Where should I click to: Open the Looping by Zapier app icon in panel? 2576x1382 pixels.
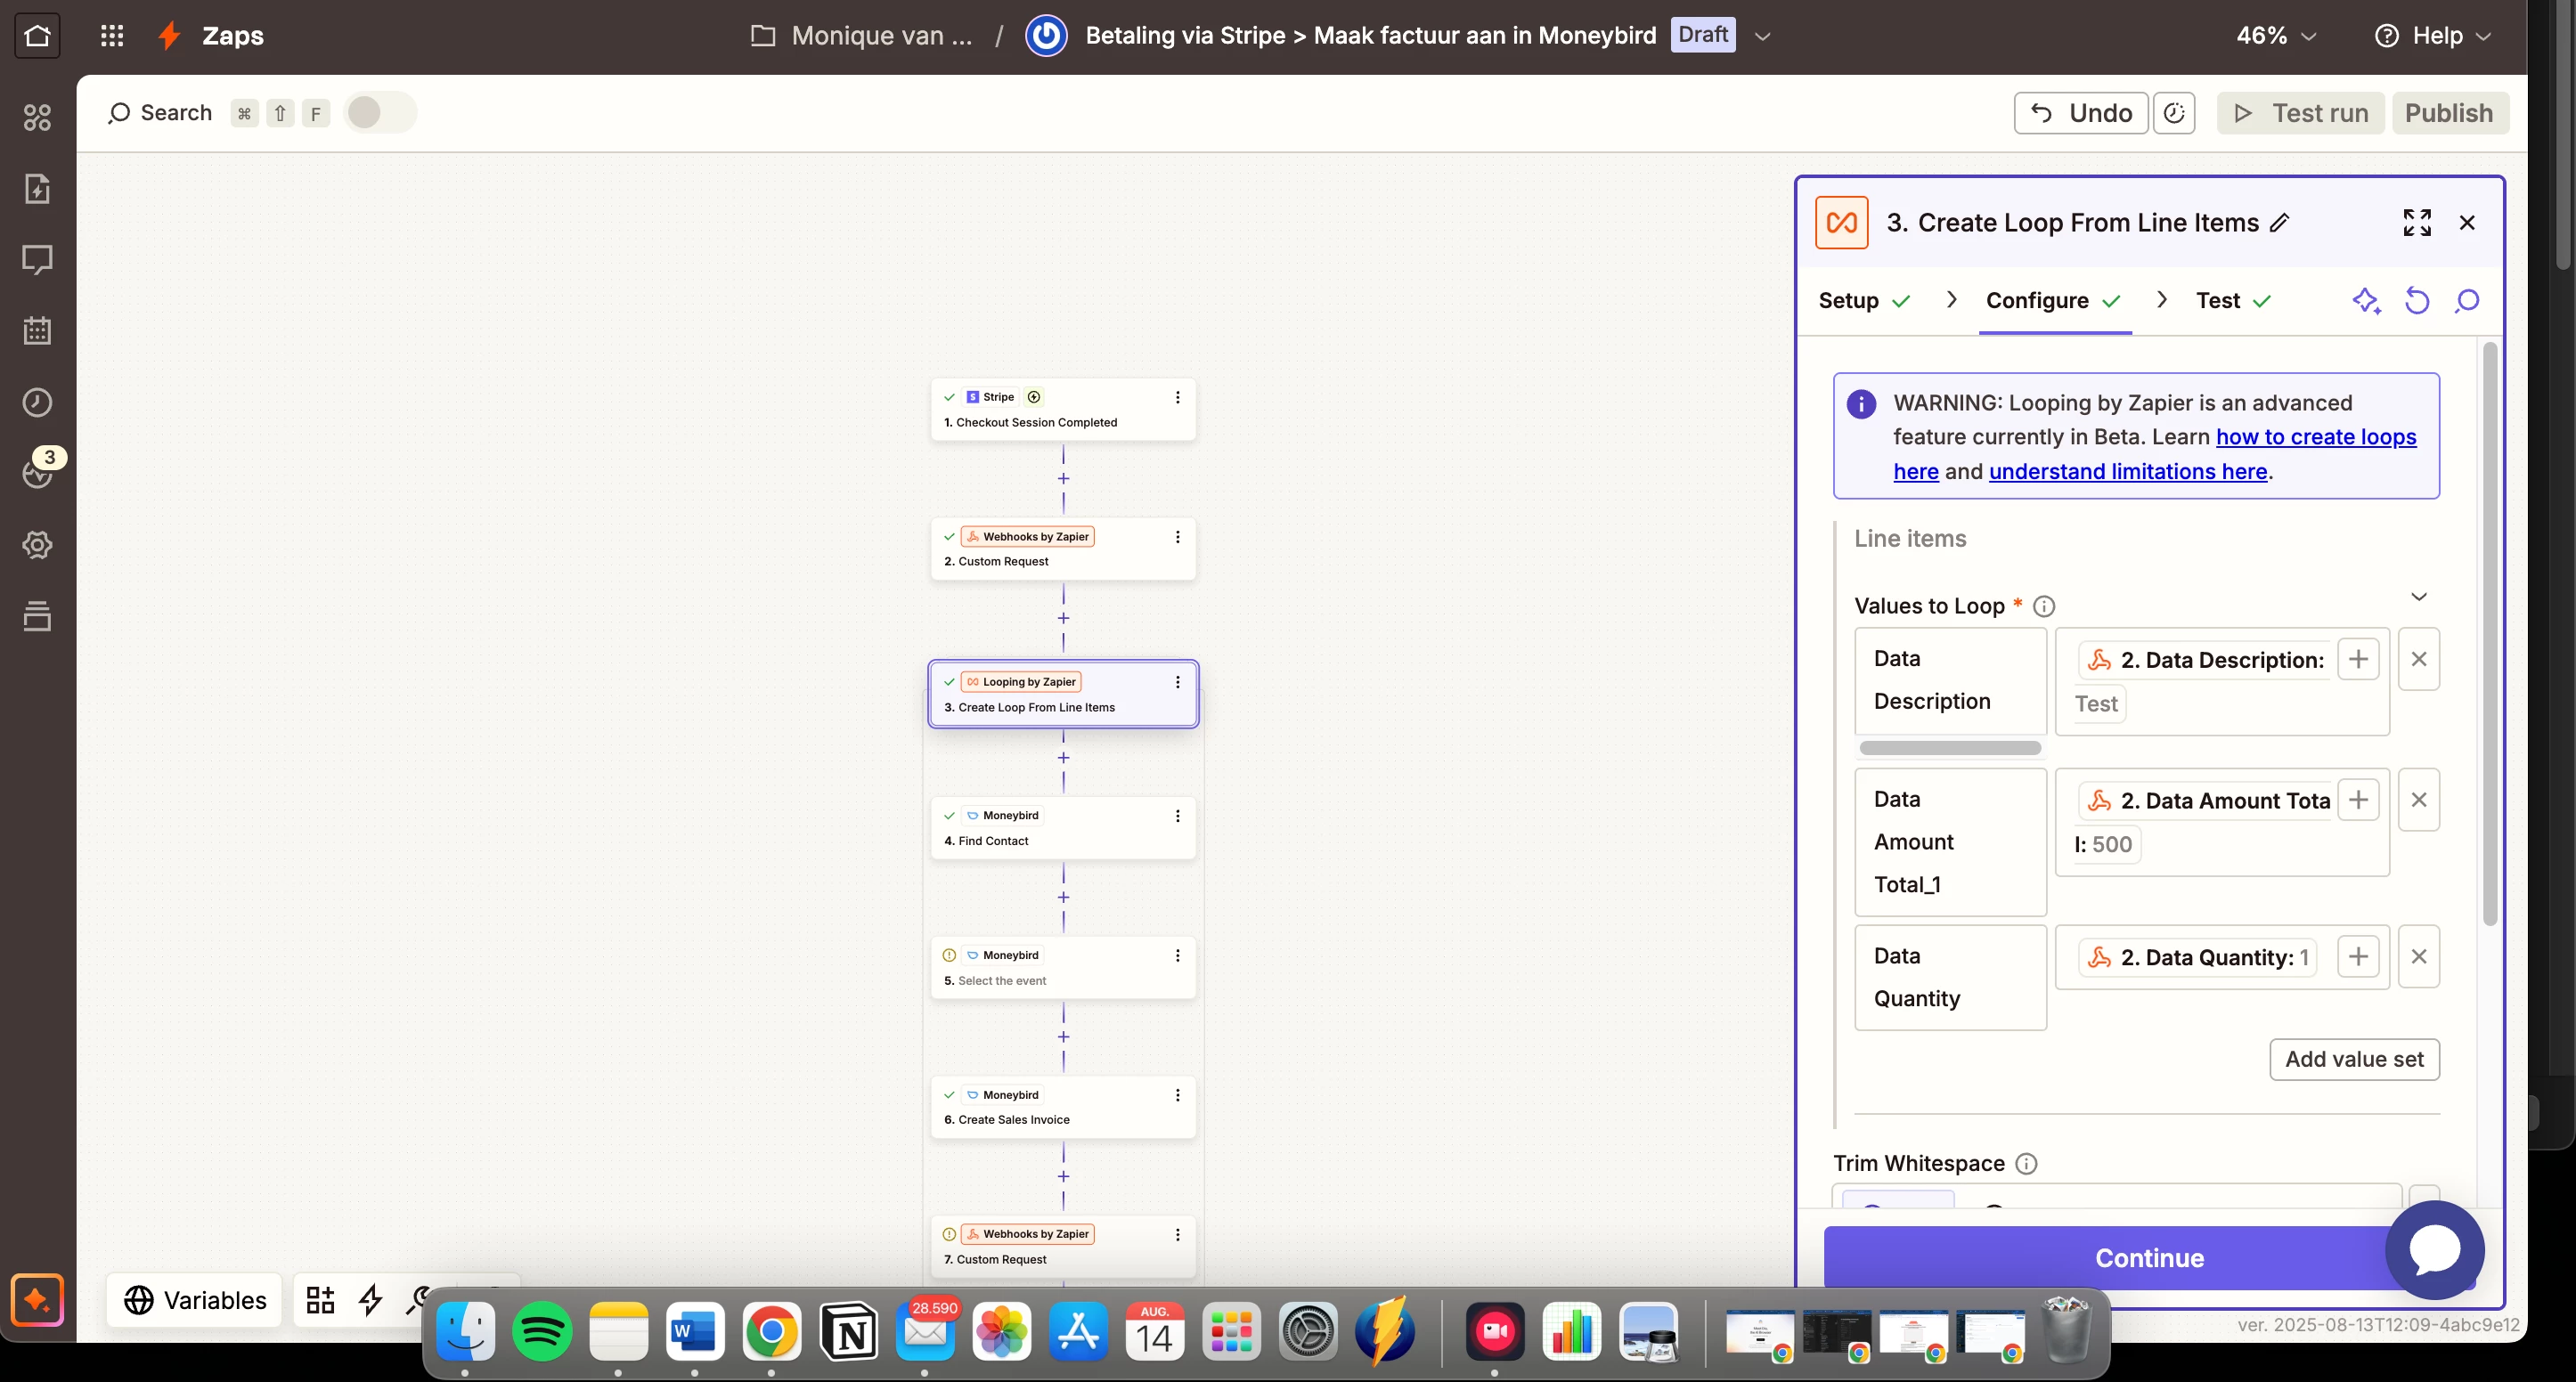1841,223
